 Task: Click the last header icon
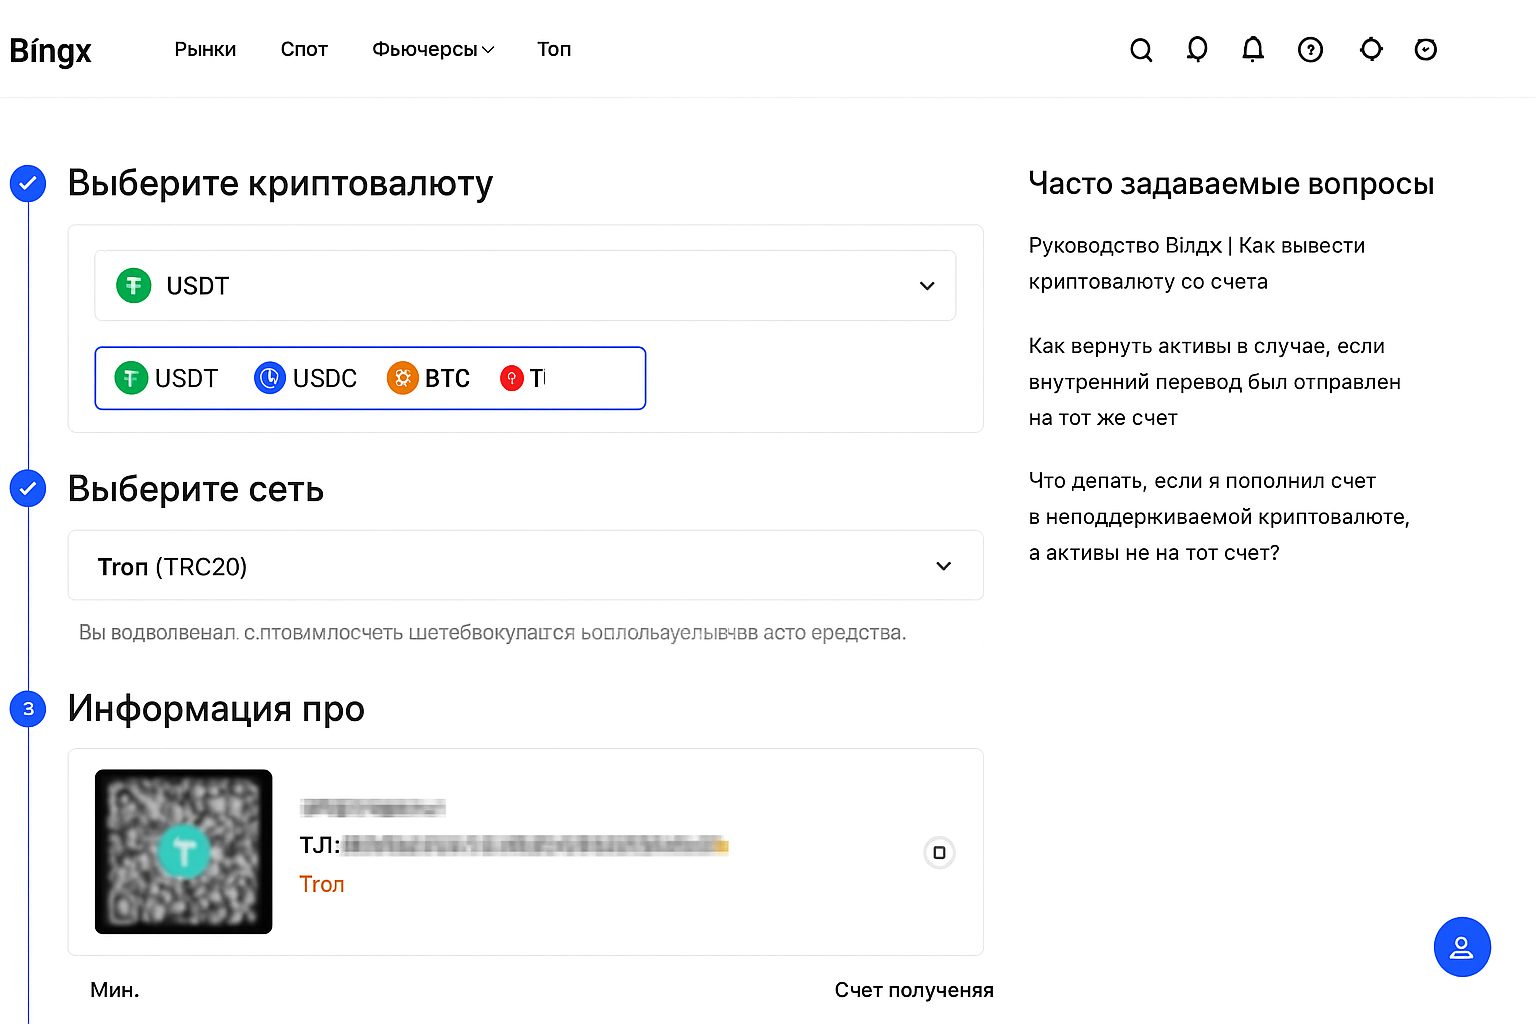tap(1426, 49)
